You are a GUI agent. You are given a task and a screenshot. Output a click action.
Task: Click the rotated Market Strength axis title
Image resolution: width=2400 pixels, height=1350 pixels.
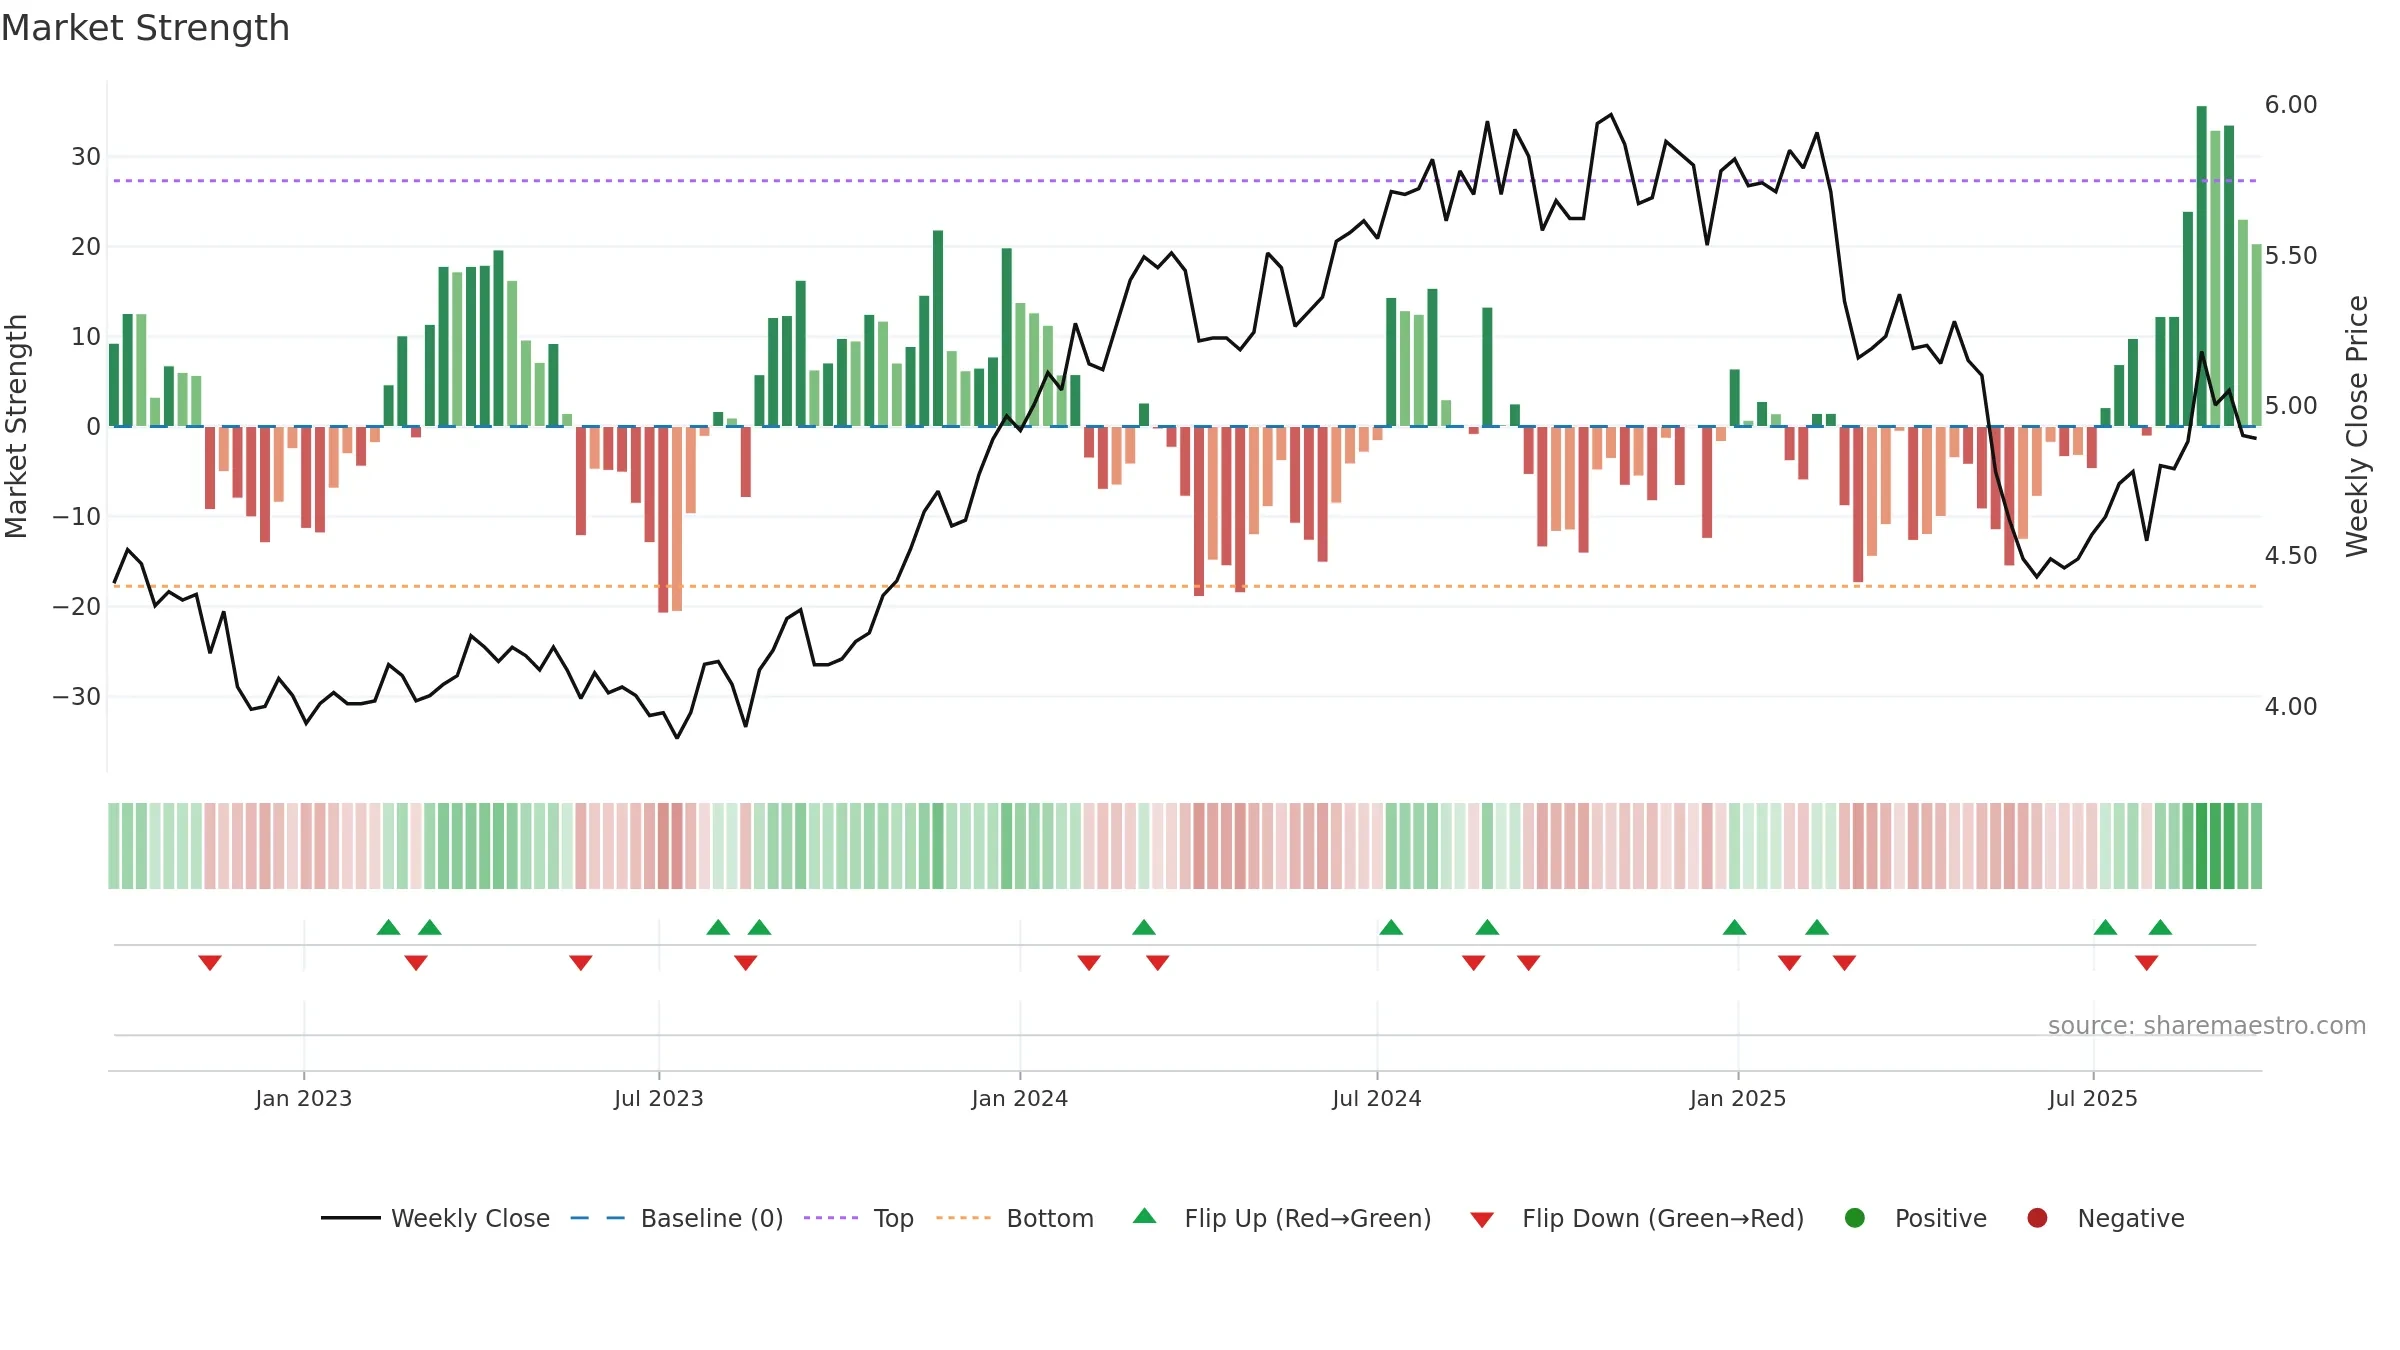pyautogui.click(x=17, y=426)
